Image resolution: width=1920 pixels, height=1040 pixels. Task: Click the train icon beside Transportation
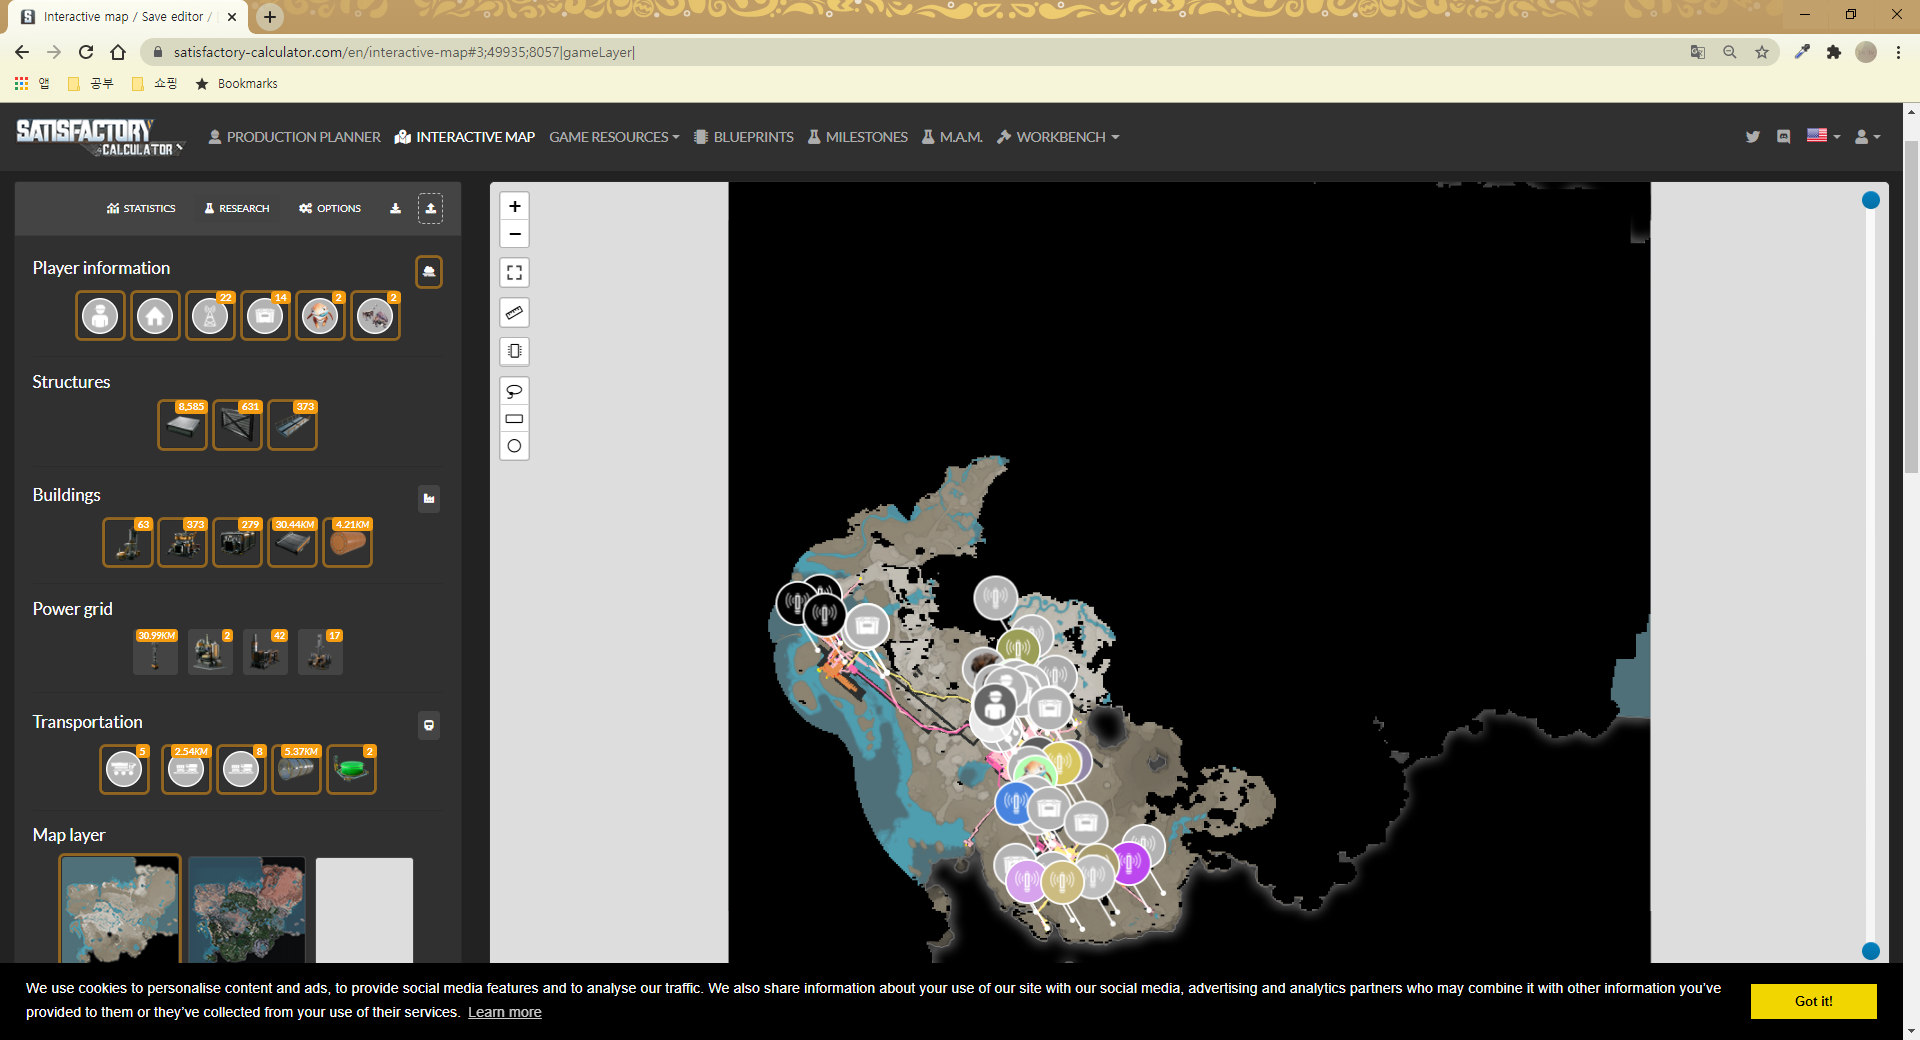[429, 725]
